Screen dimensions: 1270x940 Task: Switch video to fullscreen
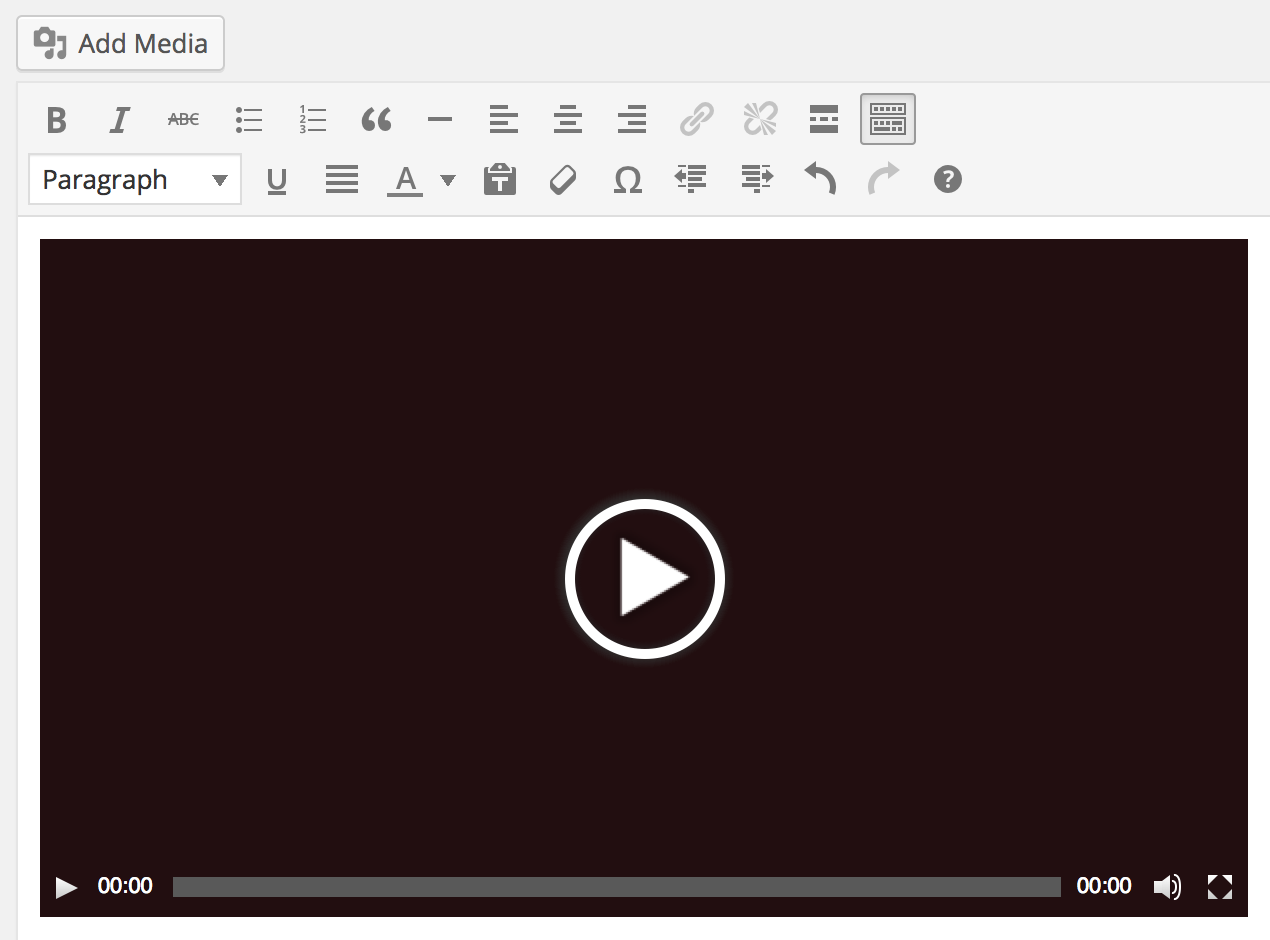pos(1220,887)
